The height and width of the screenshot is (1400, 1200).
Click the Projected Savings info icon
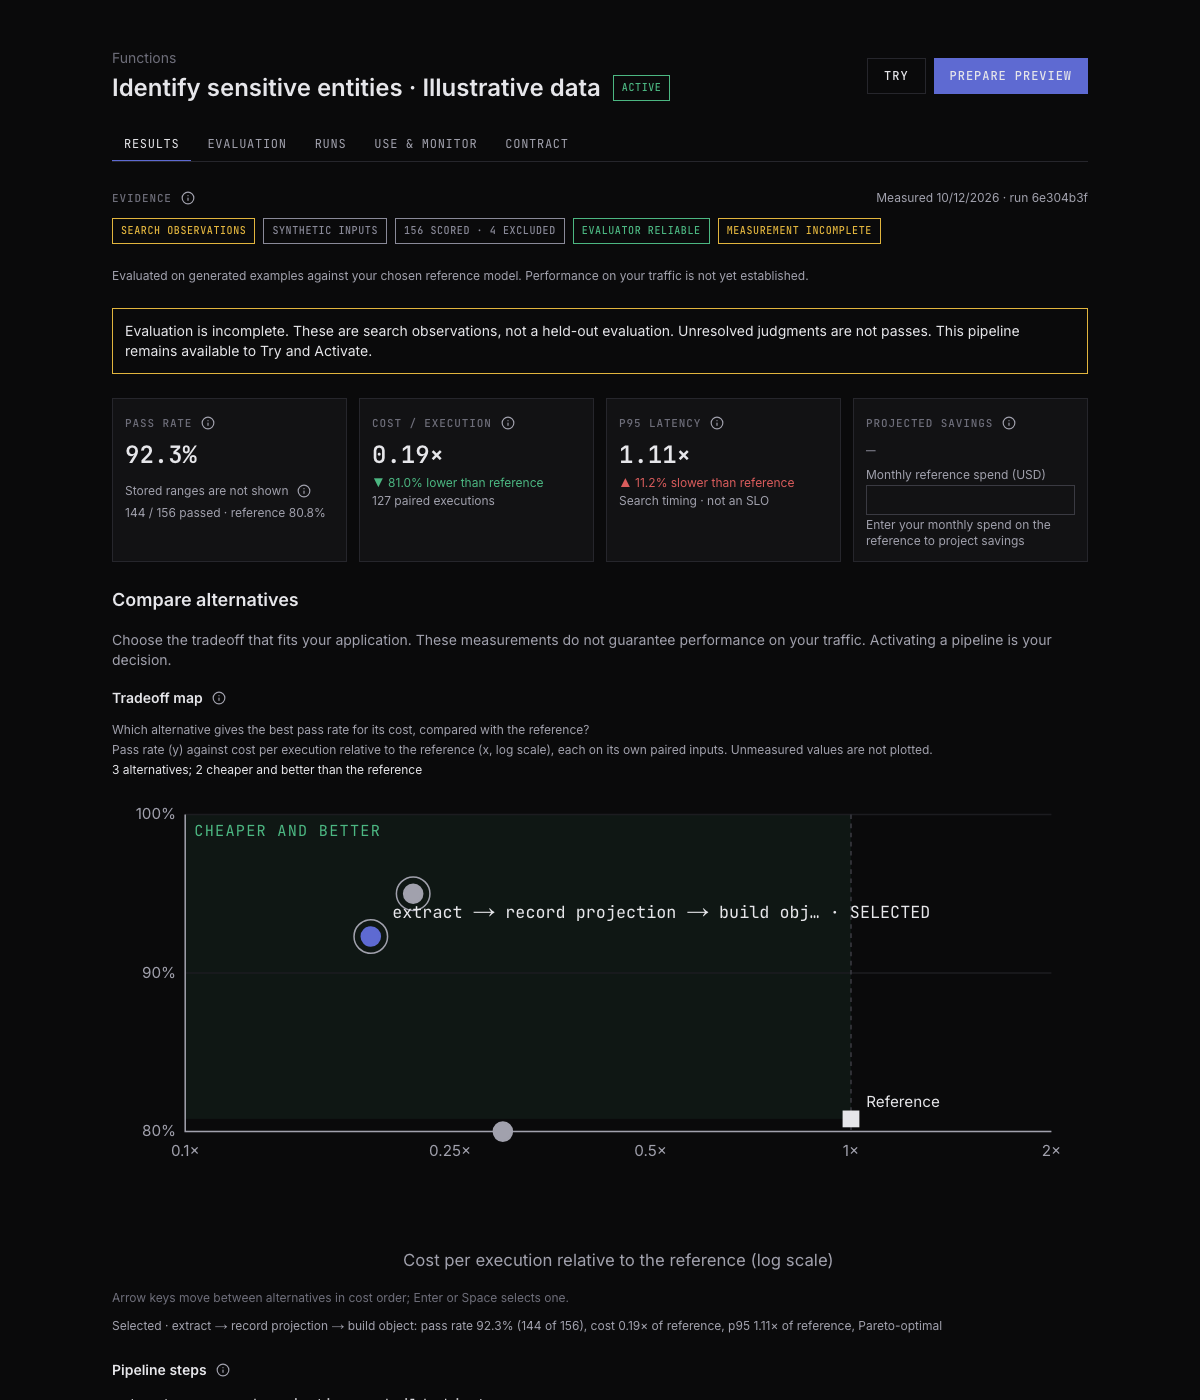click(x=1009, y=423)
